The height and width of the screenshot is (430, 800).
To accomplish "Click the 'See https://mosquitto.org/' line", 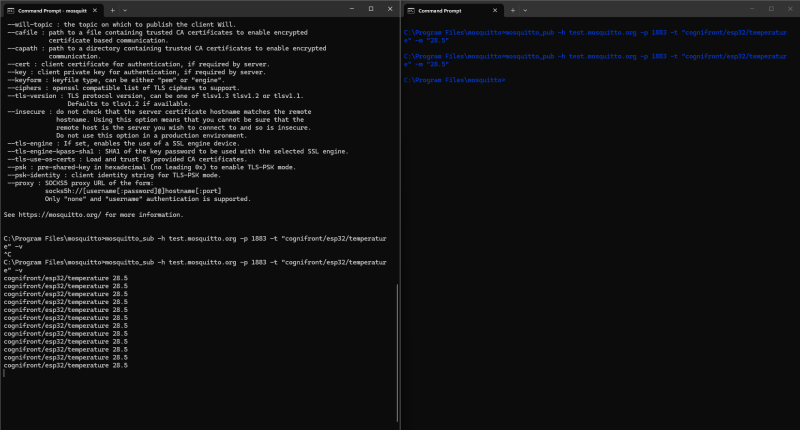I will tap(93, 215).
